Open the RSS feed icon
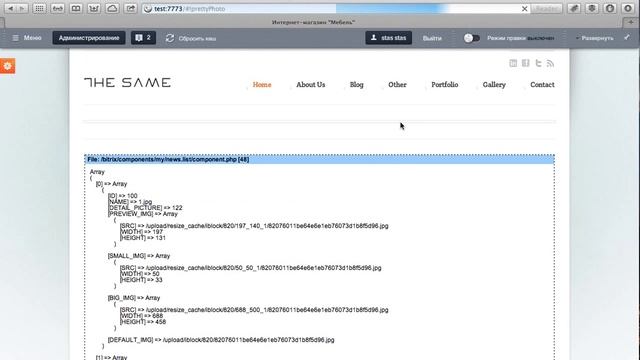This screenshot has width=640, height=360. (x=551, y=63)
